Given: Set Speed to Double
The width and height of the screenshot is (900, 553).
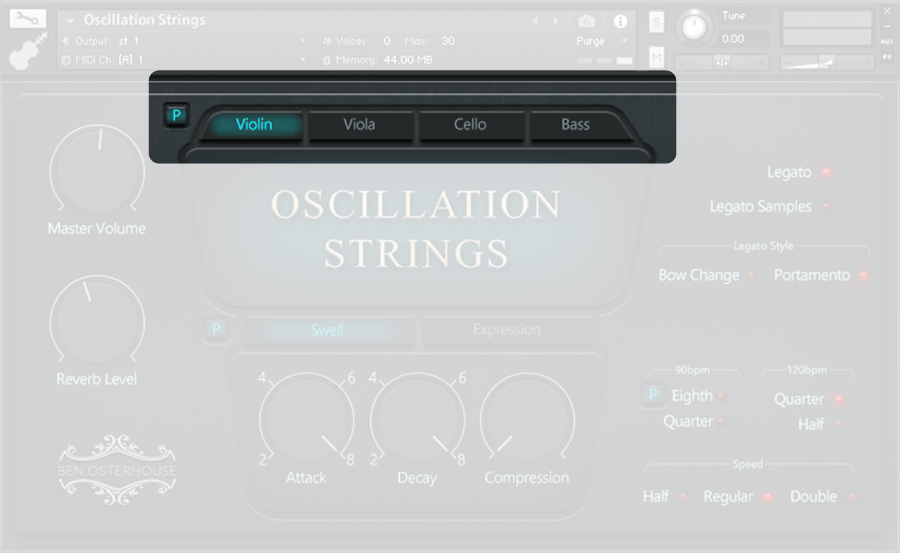Looking at the screenshot, I should [x=852, y=497].
